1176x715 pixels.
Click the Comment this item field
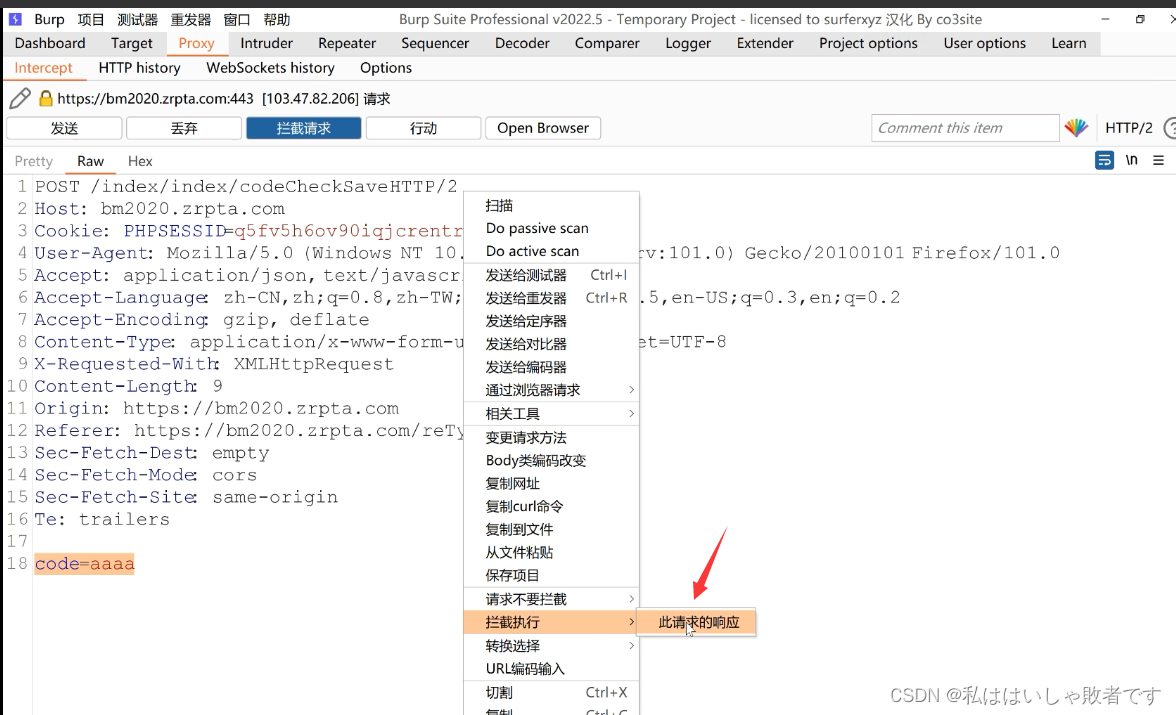tap(965, 128)
